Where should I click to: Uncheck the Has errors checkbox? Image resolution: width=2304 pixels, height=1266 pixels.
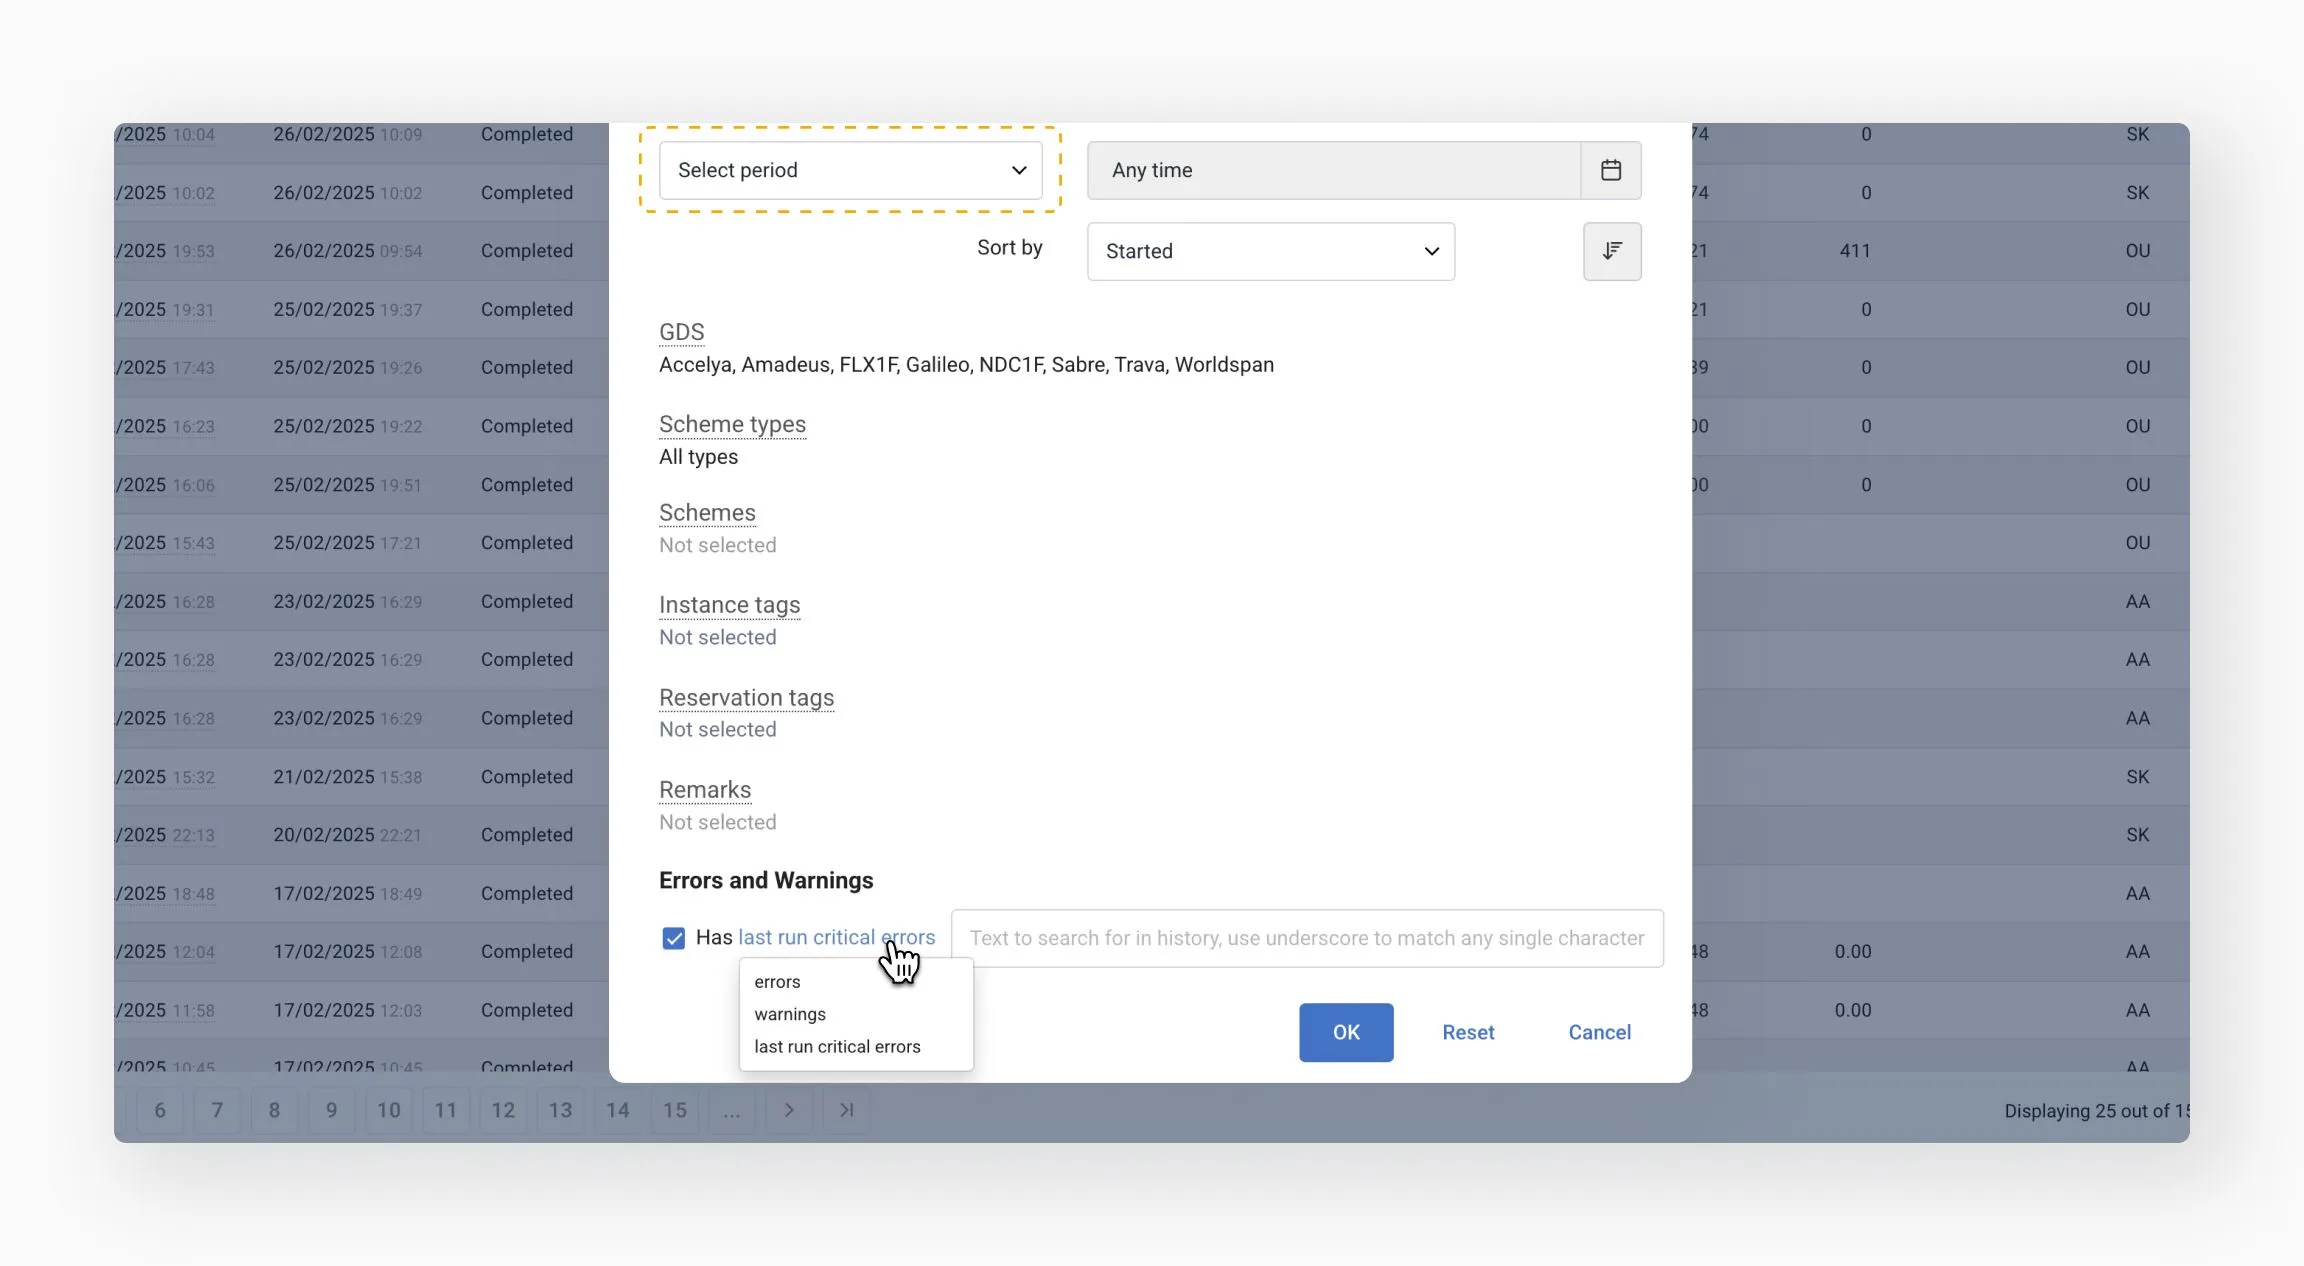click(x=673, y=938)
